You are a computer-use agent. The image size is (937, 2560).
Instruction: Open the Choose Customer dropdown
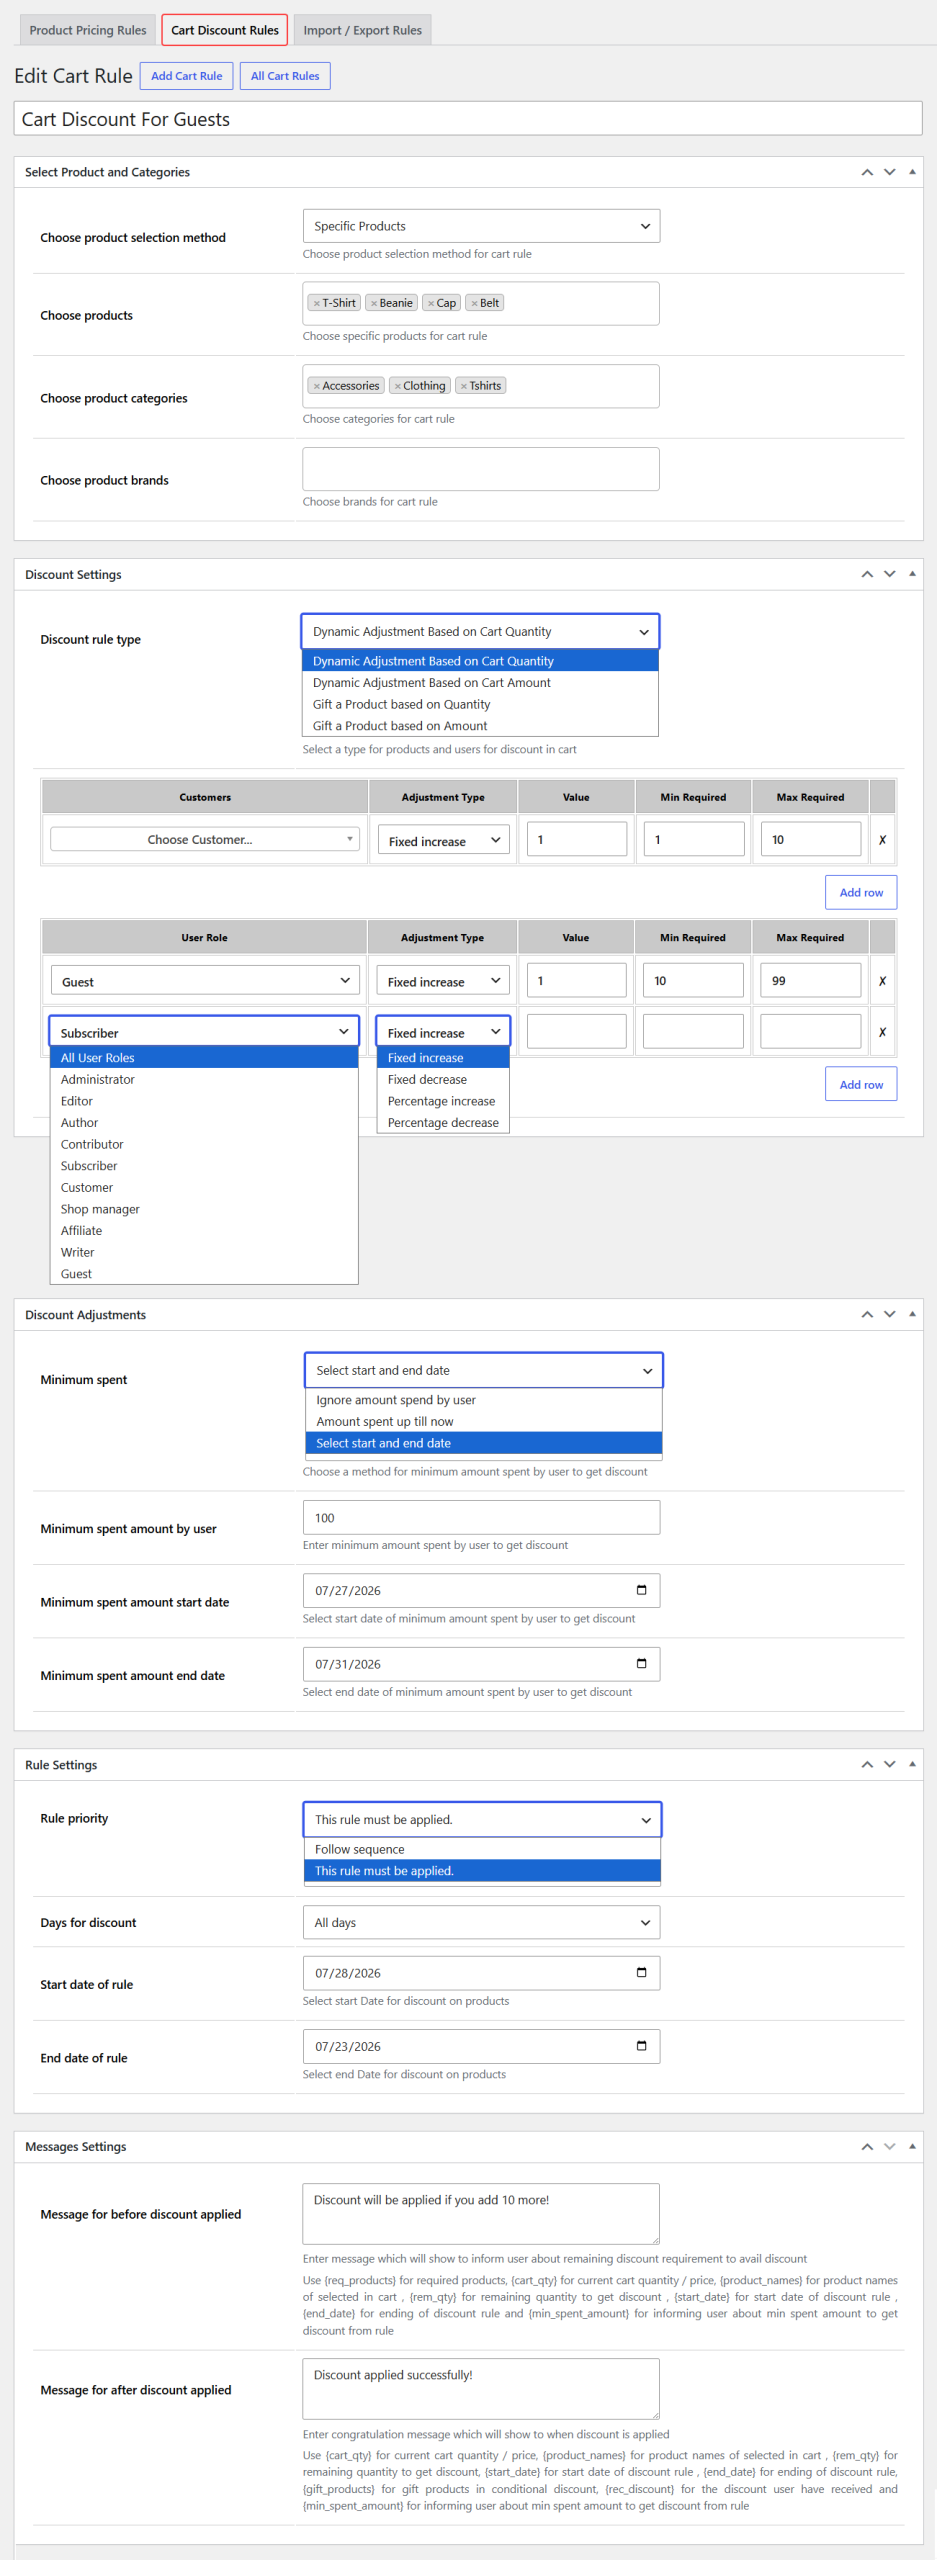pyautogui.click(x=205, y=839)
